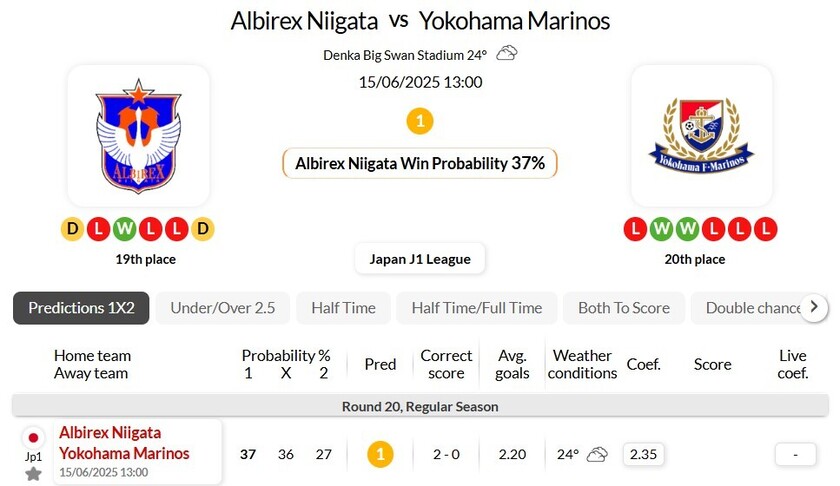This screenshot has width=840, height=486.
Task: Click the weather cloud icon next to stadium name
Action: coord(507,53)
